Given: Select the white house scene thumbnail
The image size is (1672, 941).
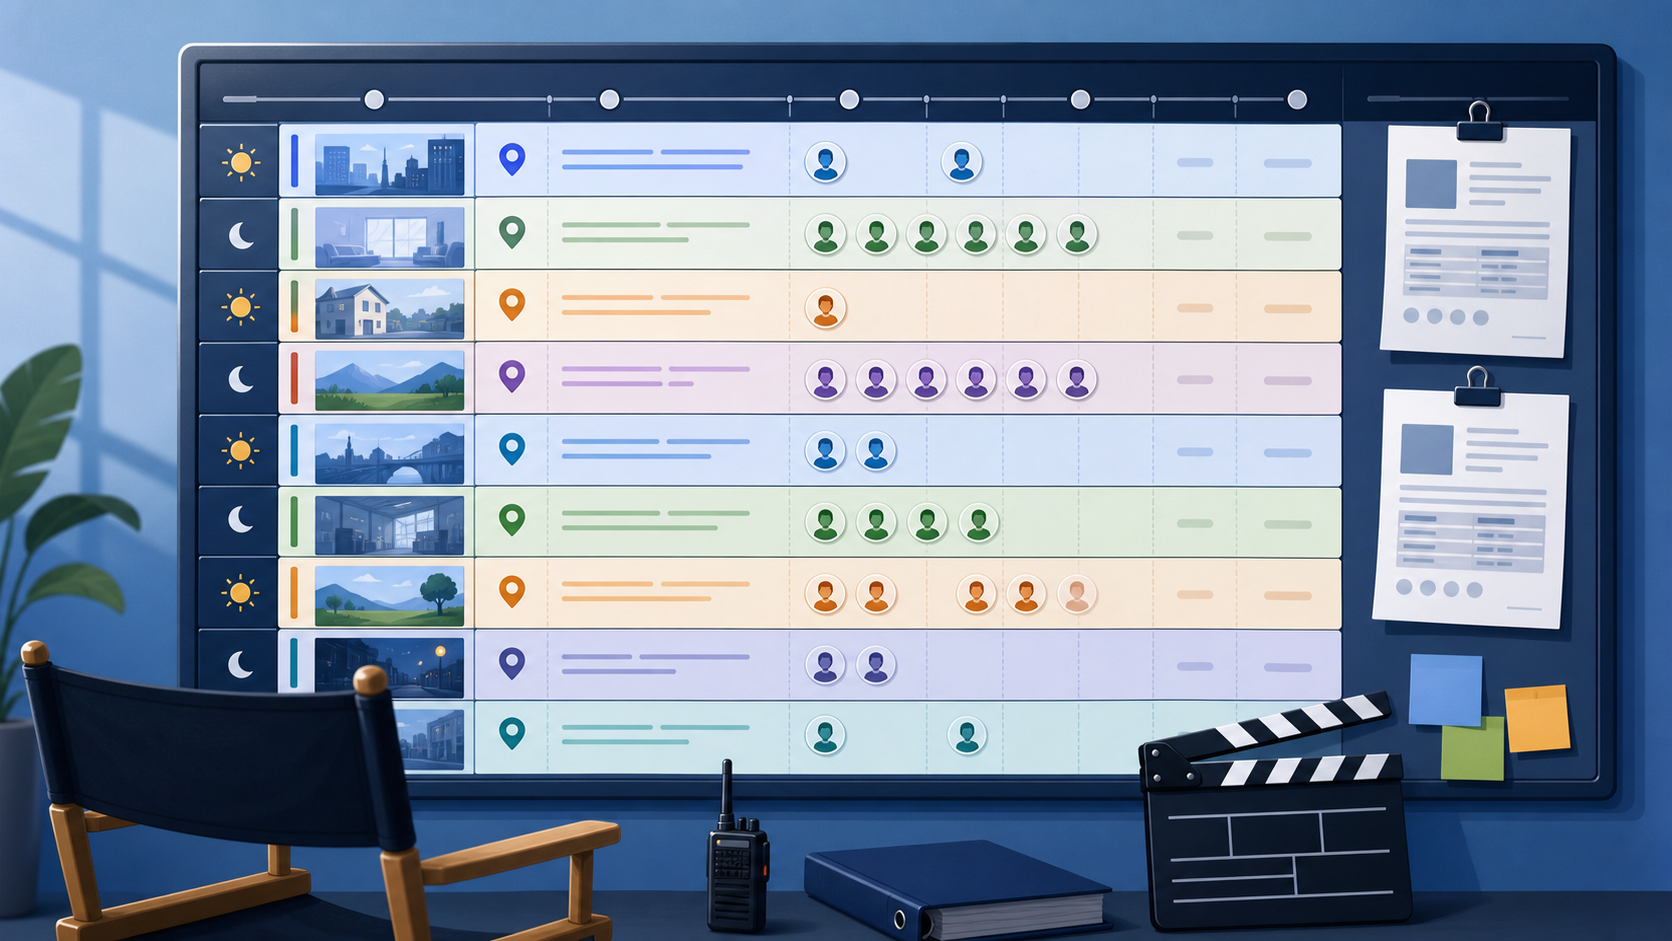Looking at the screenshot, I should (x=389, y=308).
